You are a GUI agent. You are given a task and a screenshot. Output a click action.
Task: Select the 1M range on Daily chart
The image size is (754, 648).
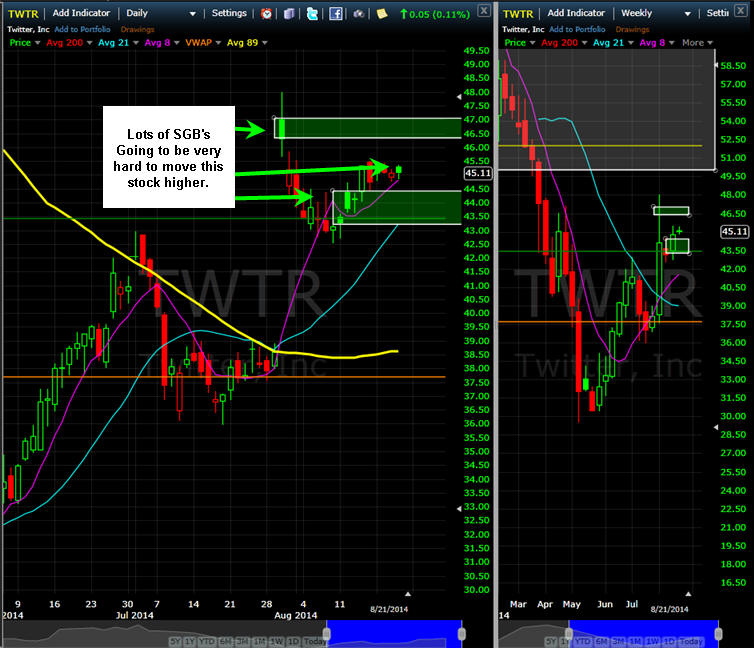click(260, 641)
